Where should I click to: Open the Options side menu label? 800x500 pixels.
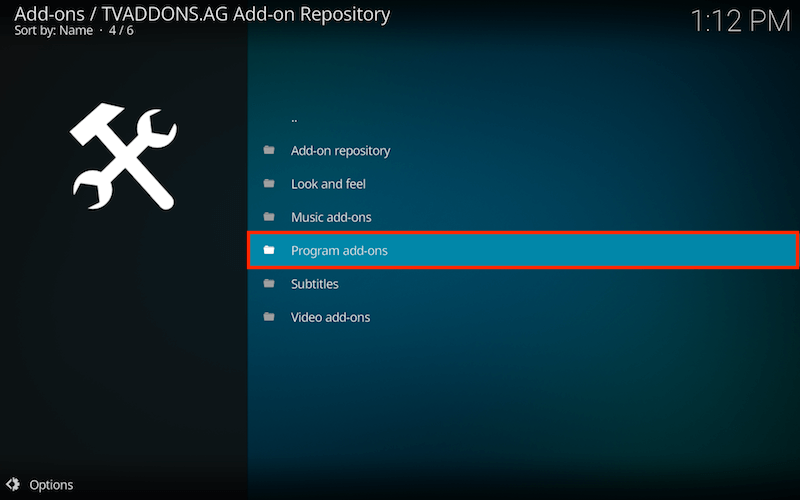tap(51, 485)
